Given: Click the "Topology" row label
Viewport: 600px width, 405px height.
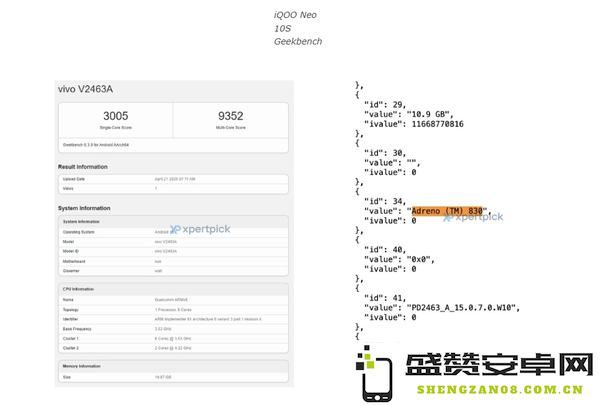Looking at the screenshot, I should [x=71, y=310].
